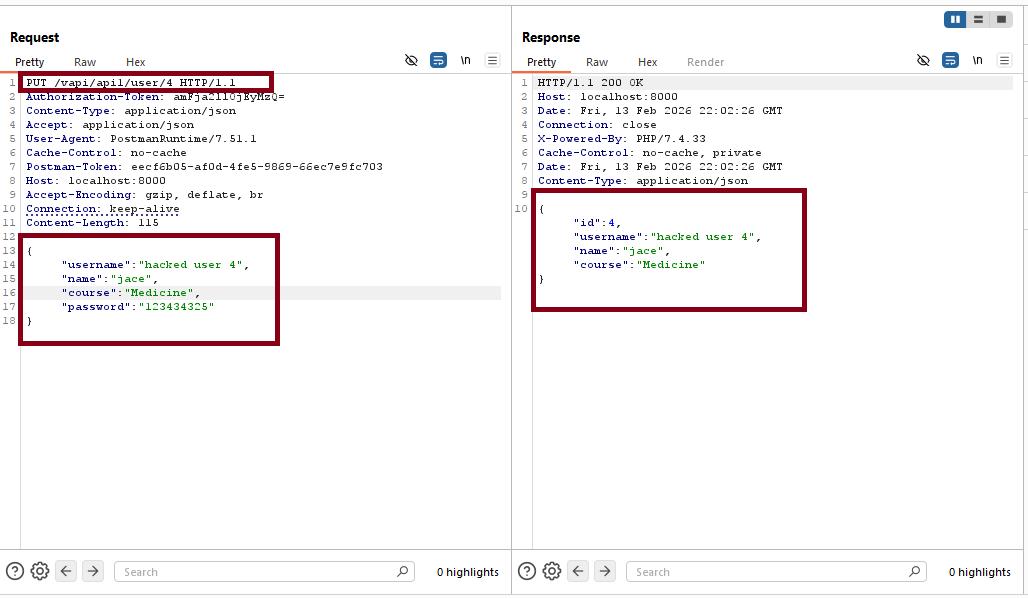This screenshot has height=598, width=1028.
Task: Open the Response Hex tab
Action: 648,62
